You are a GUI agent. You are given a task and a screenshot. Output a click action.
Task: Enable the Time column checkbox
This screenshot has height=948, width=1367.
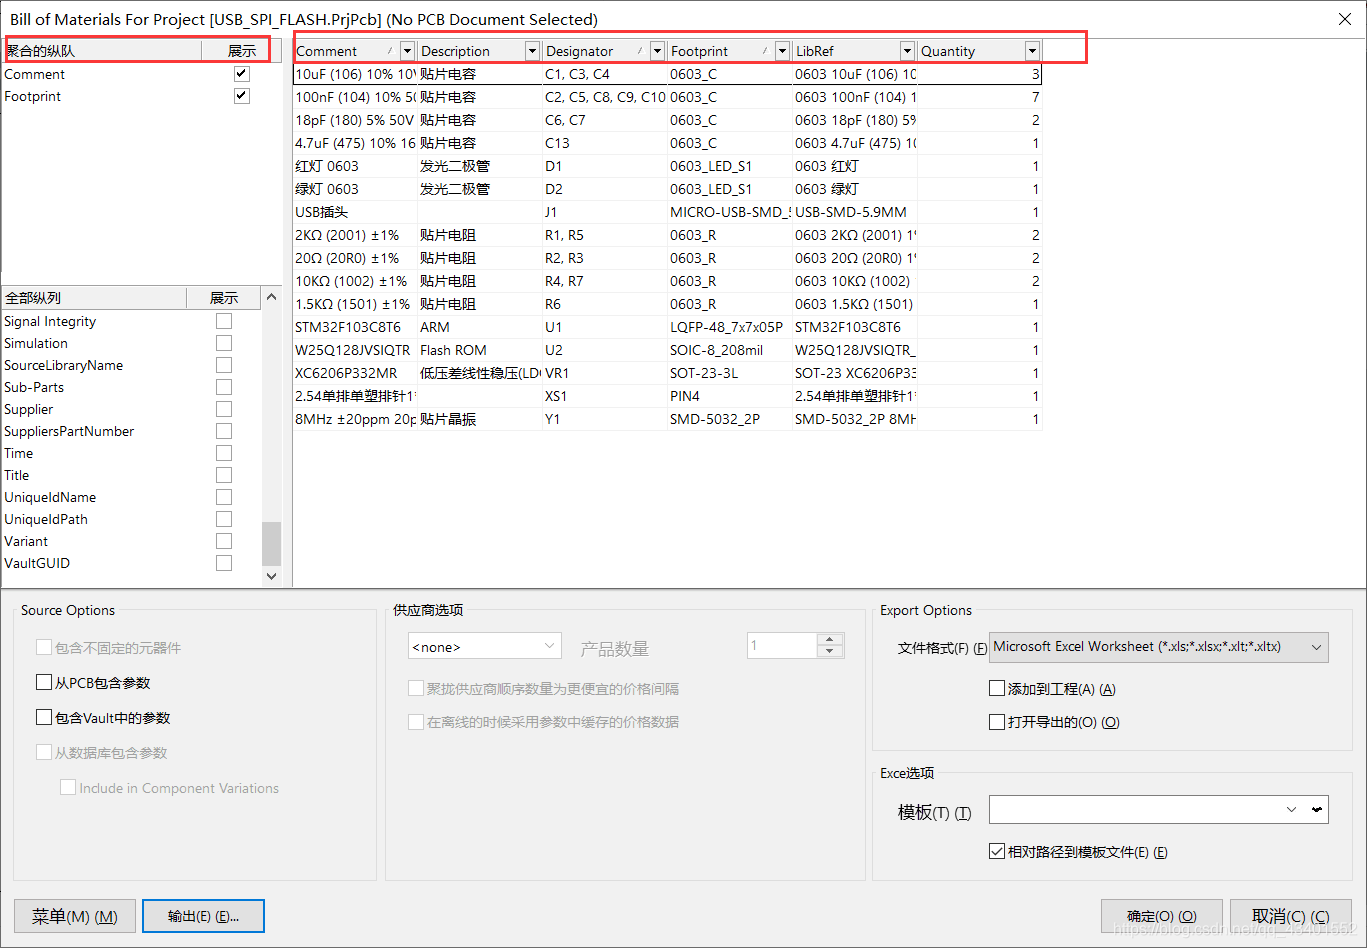[224, 453]
